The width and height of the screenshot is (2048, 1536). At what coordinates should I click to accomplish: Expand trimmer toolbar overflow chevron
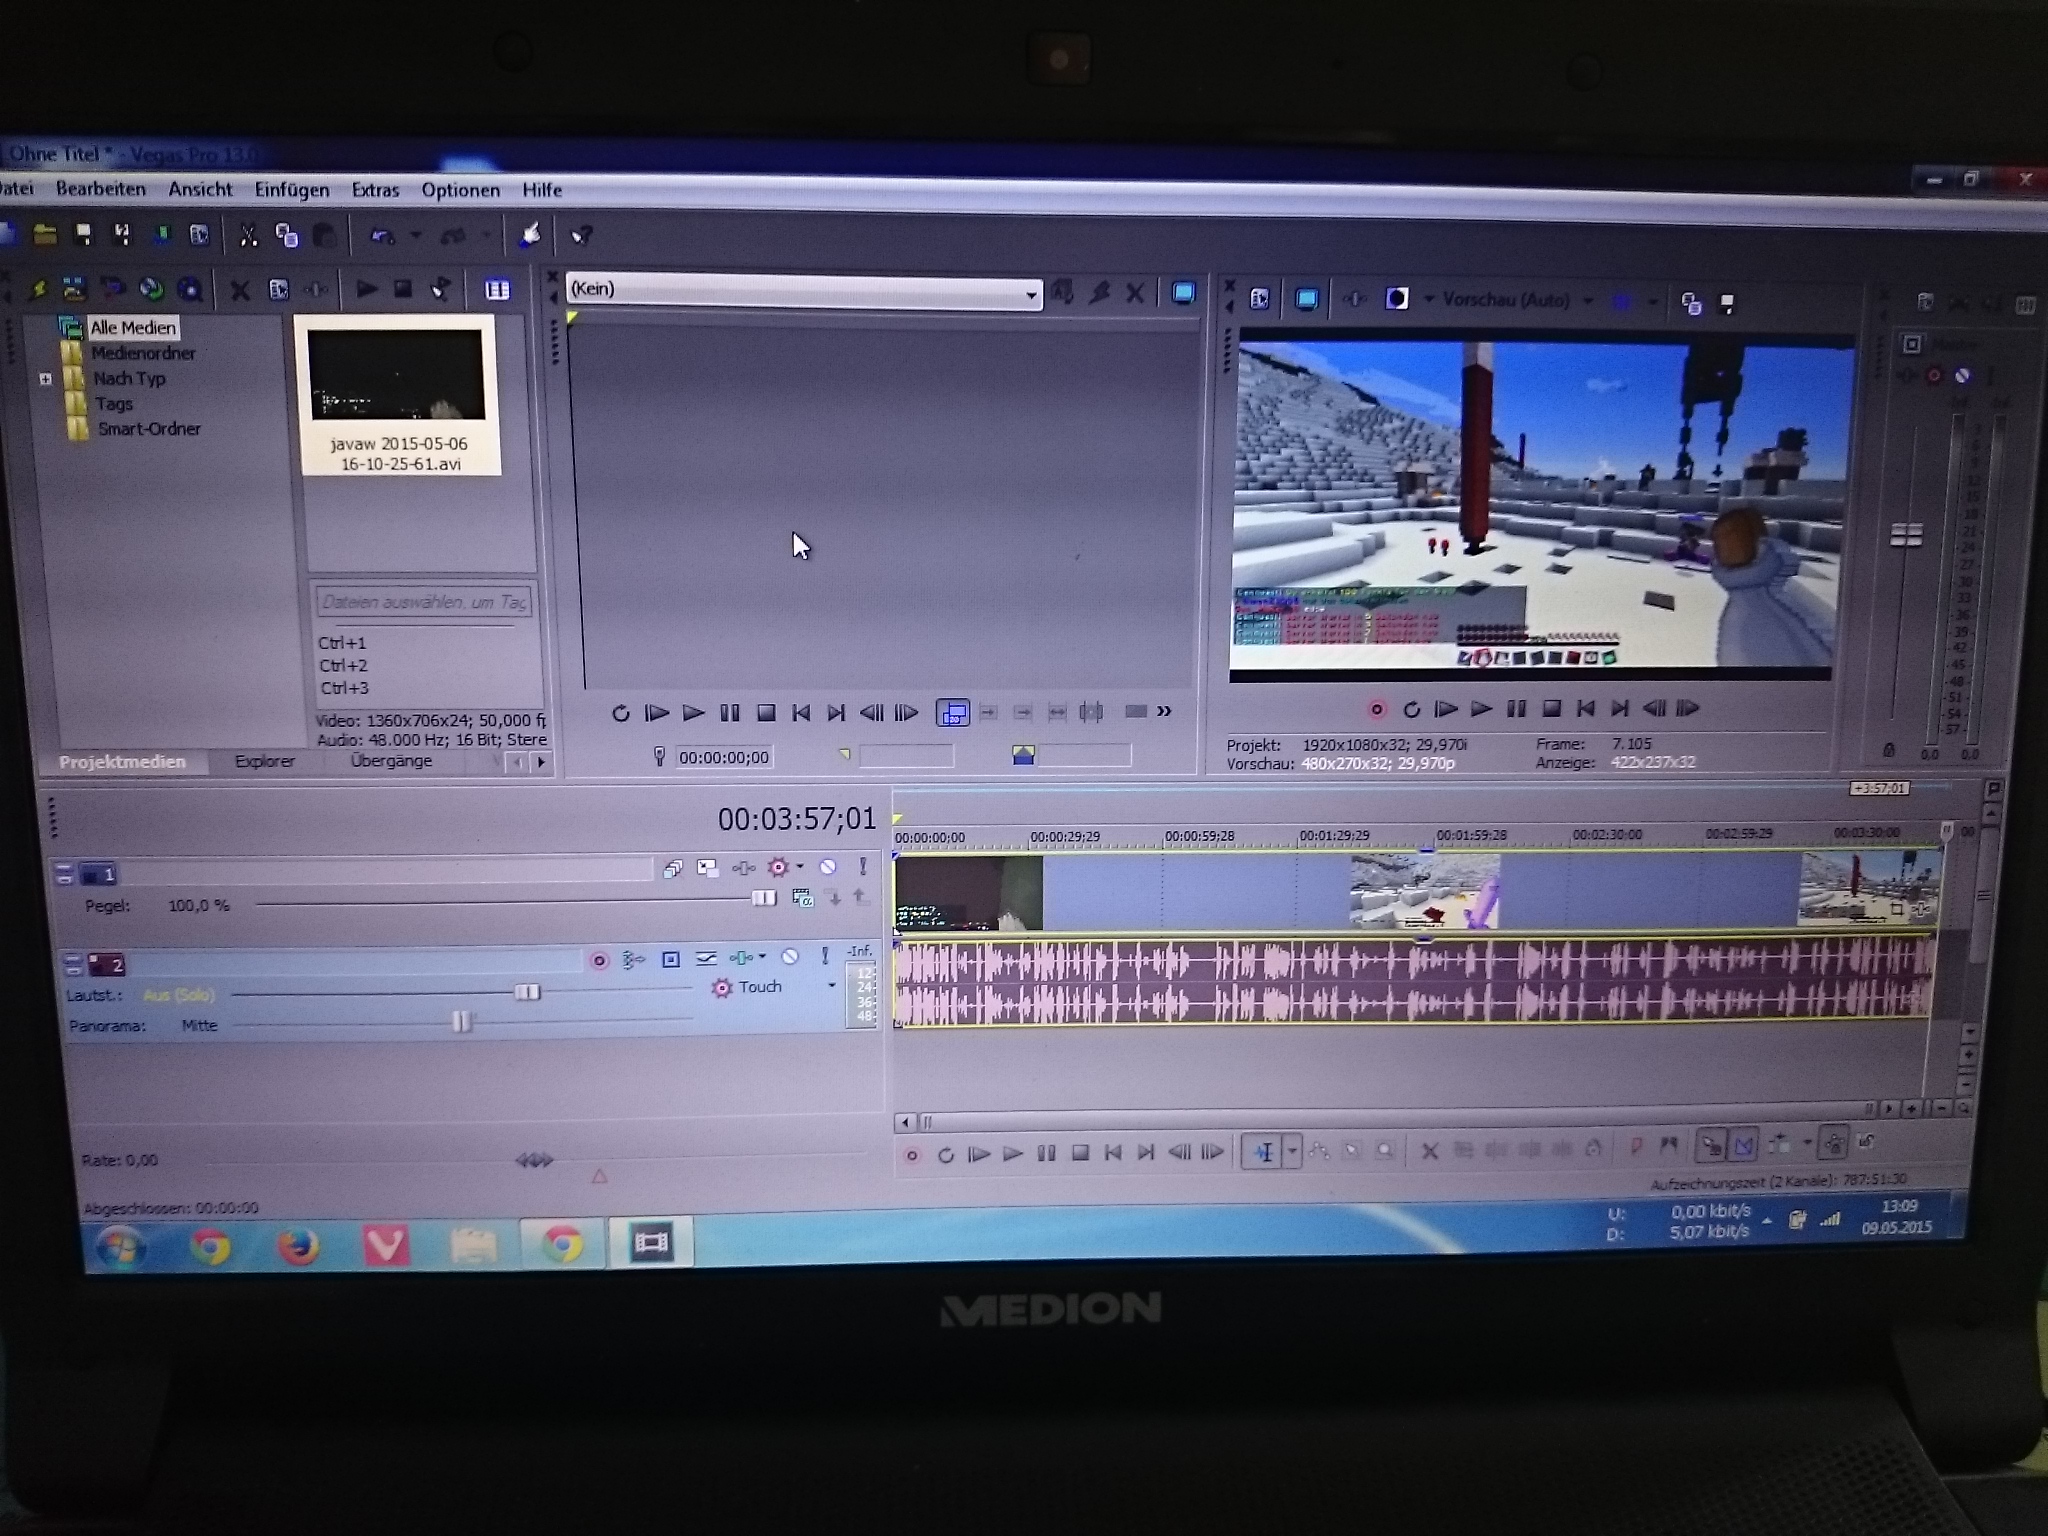(1164, 711)
